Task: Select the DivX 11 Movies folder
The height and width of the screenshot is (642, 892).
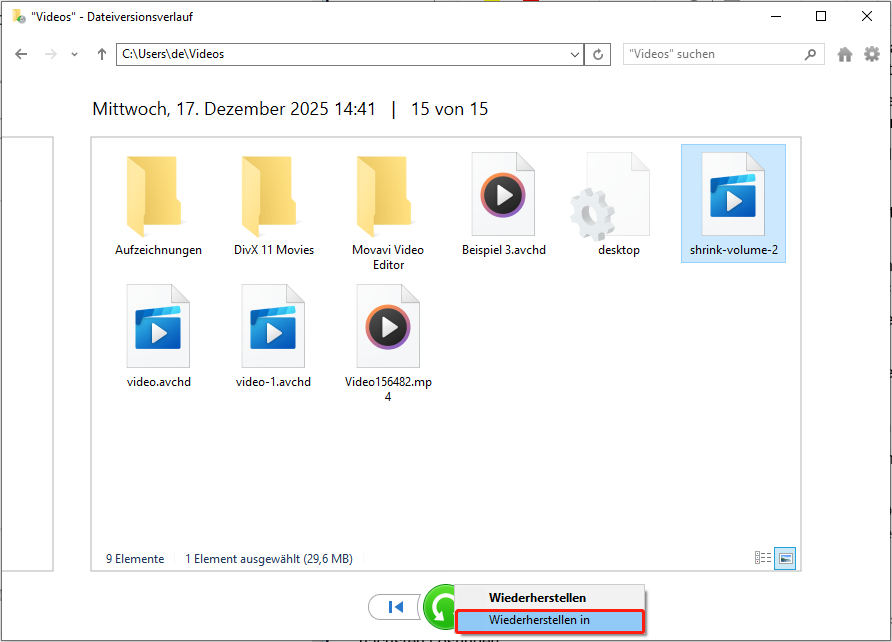Action: (274, 204)
